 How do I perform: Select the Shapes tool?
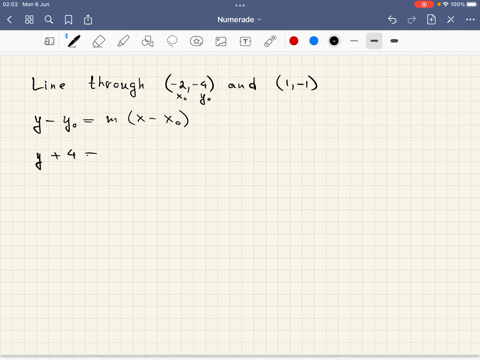148,41
